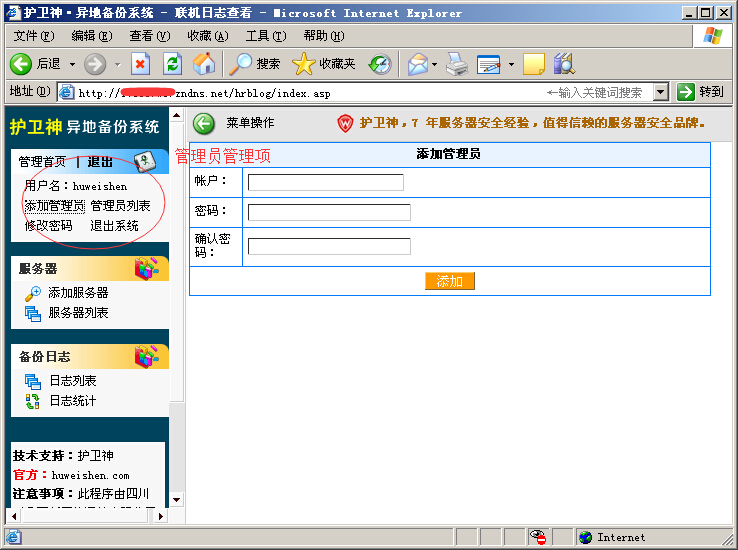
Task: Click the 添加管理员 table header text
Action: 448,154
